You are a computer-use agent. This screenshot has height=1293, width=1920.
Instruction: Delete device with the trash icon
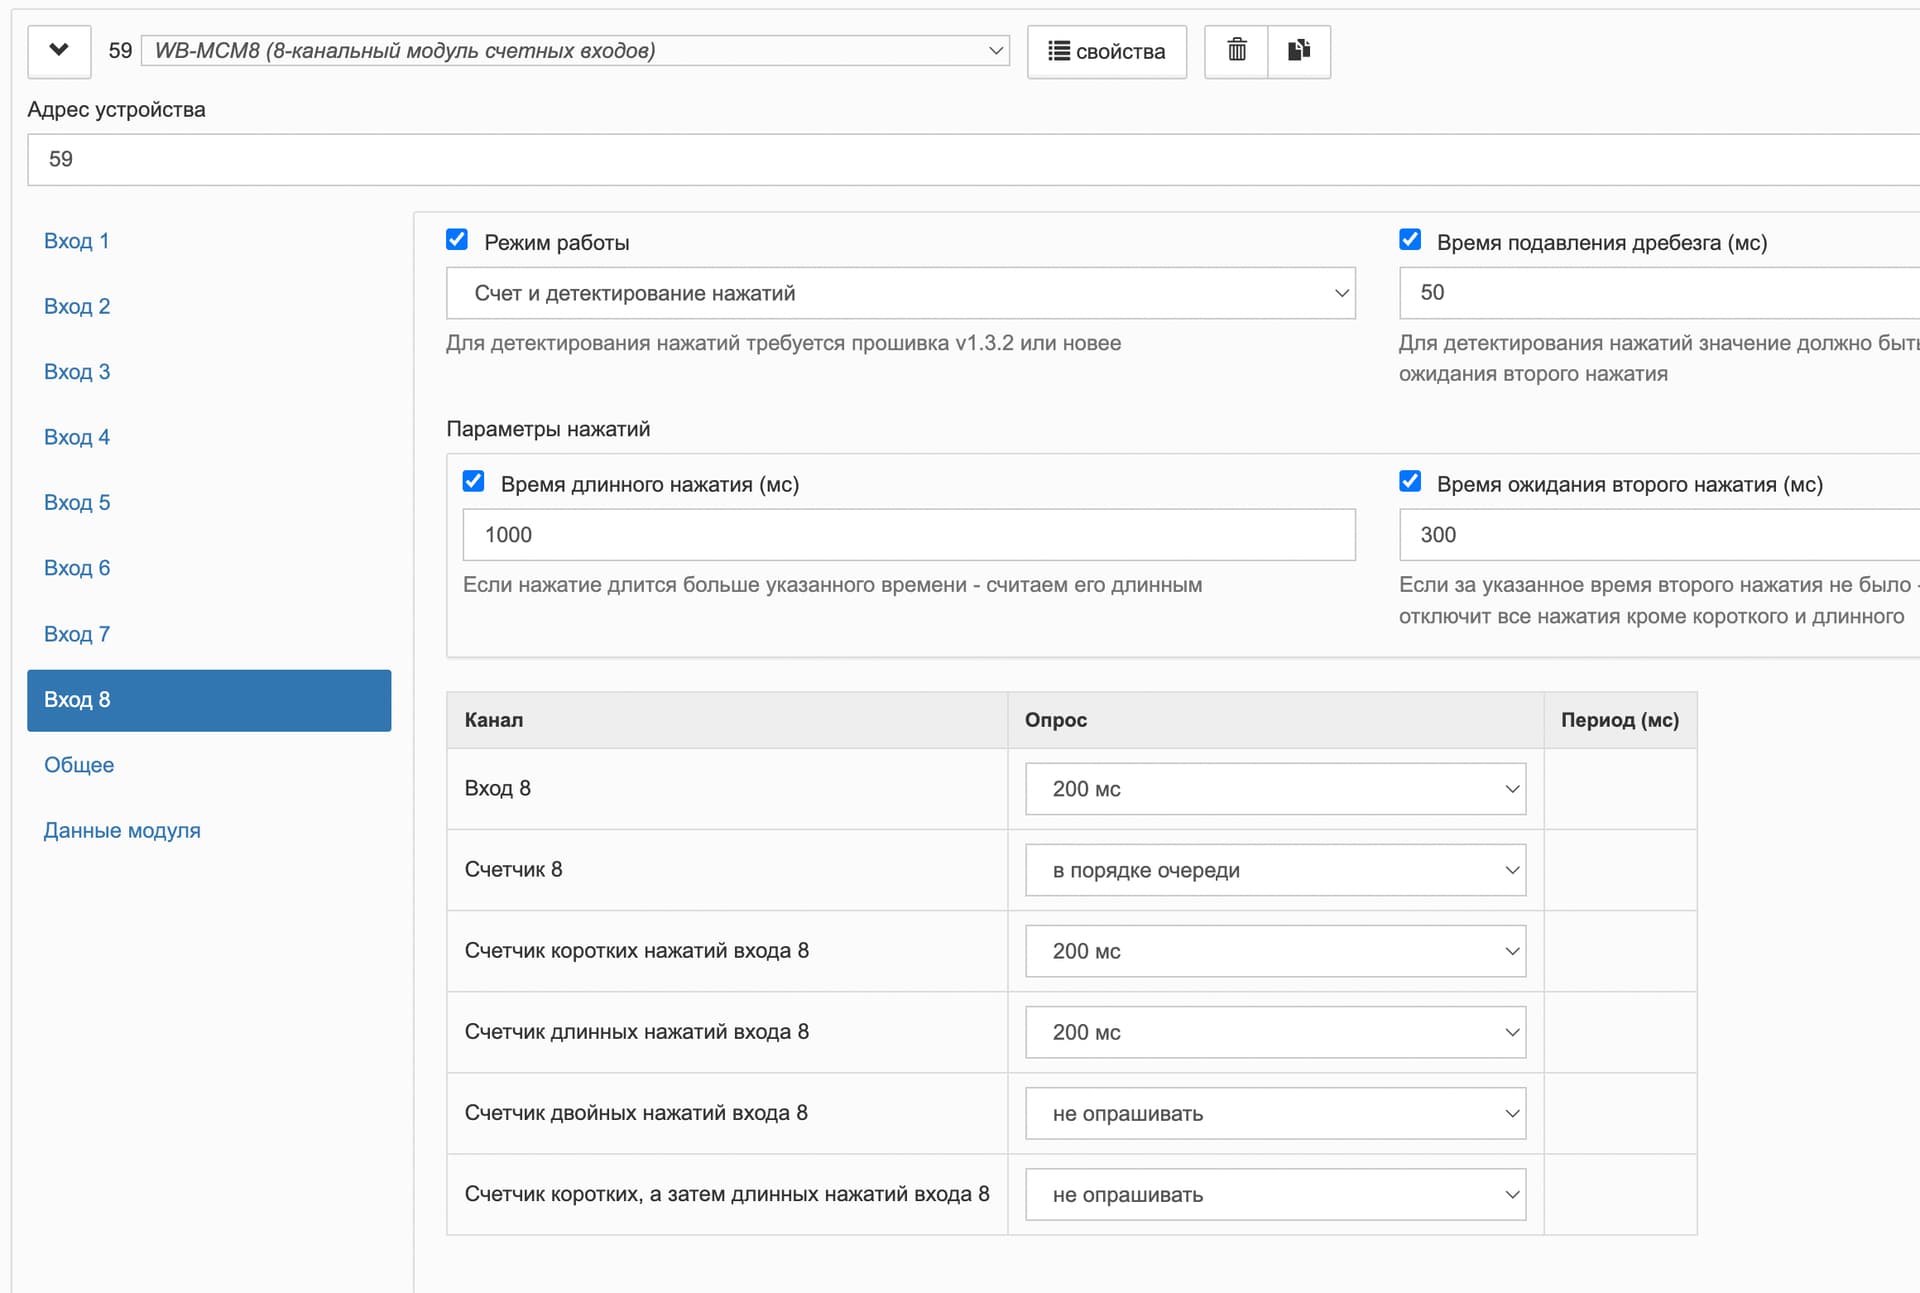pyautogui.click(x=1236, y=51)
